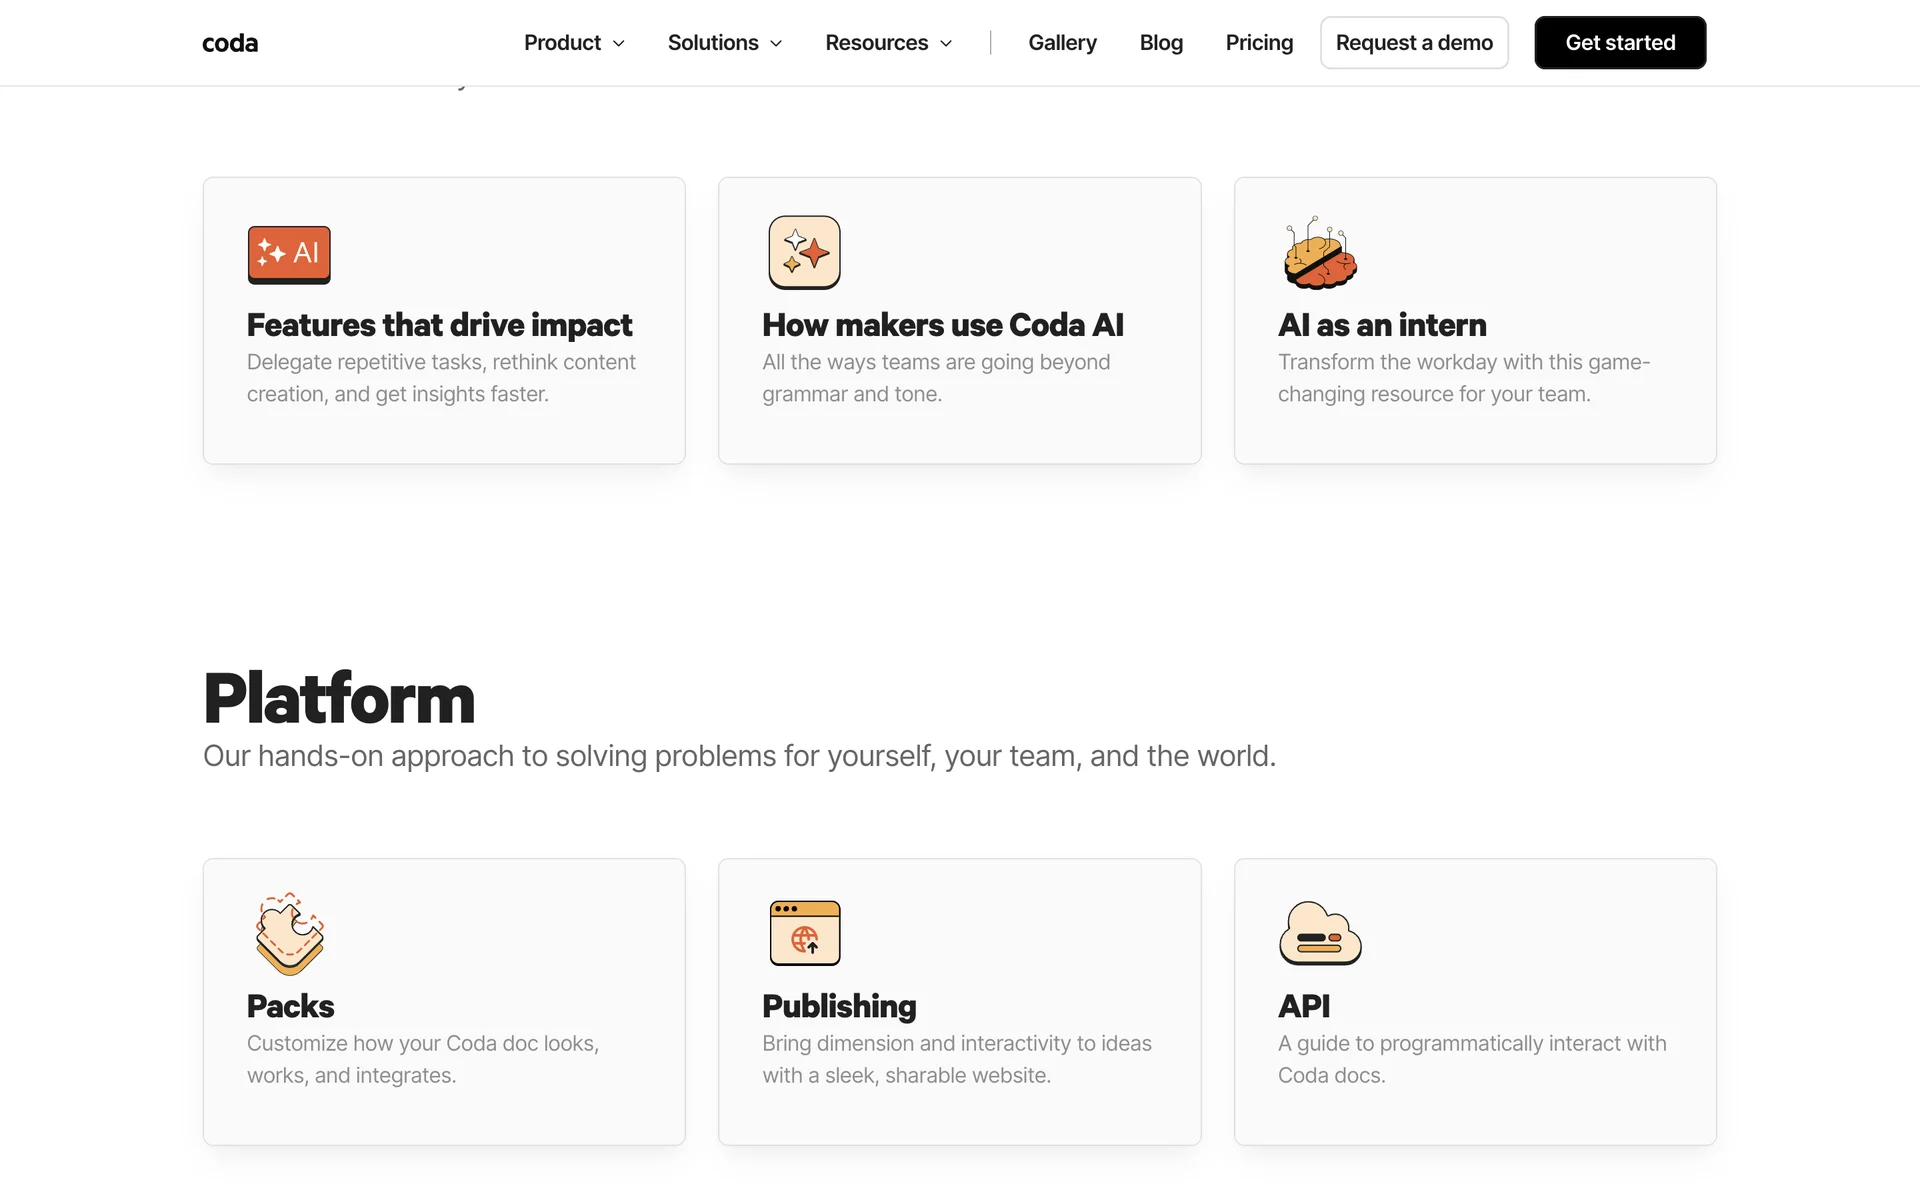Click the brain icon for AI intern
The width and height of the screenshot is (1920, 1200).
[1320, 254]
